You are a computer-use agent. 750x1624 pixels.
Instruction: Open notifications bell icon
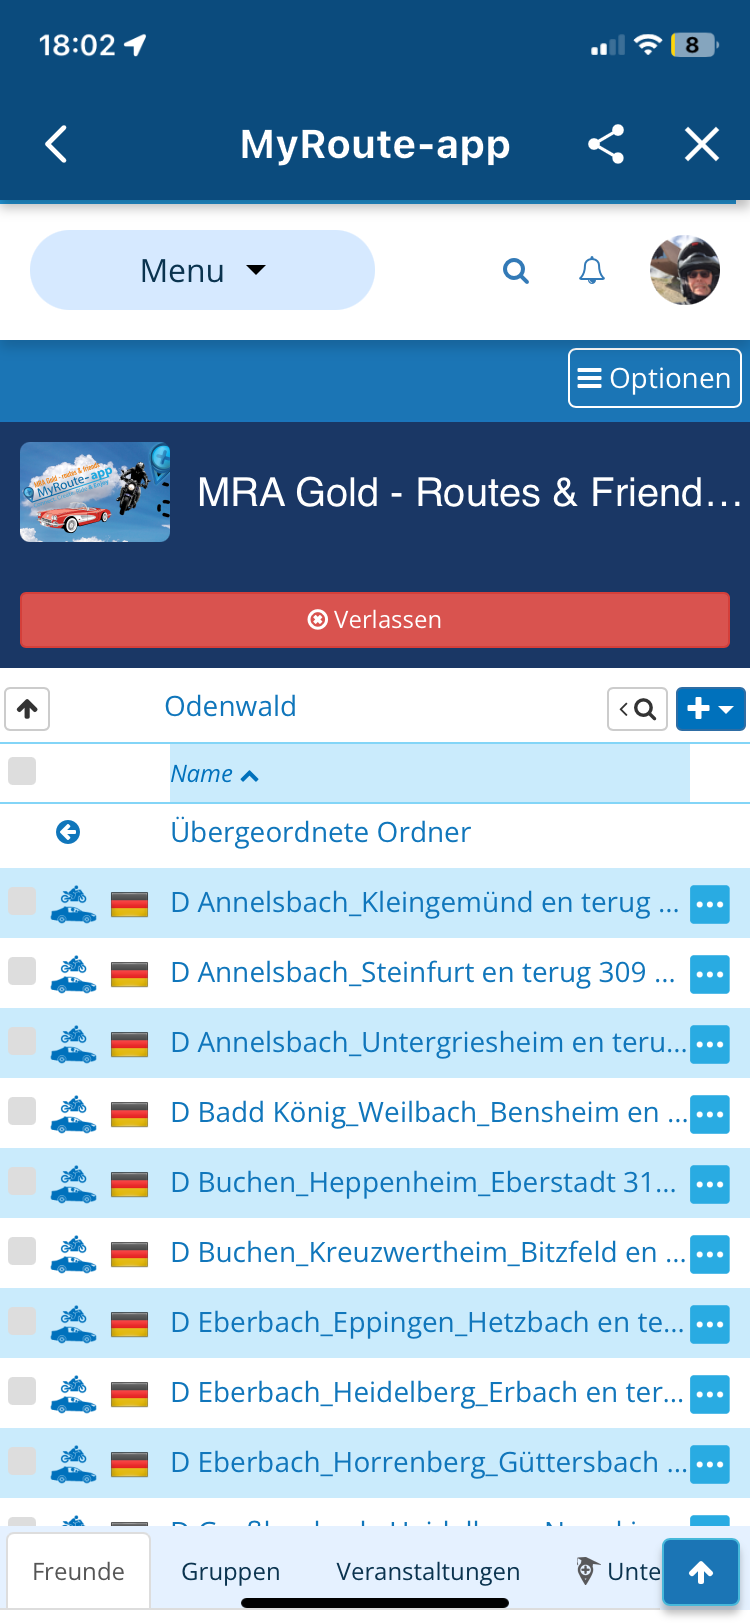[x=592, y=270]
